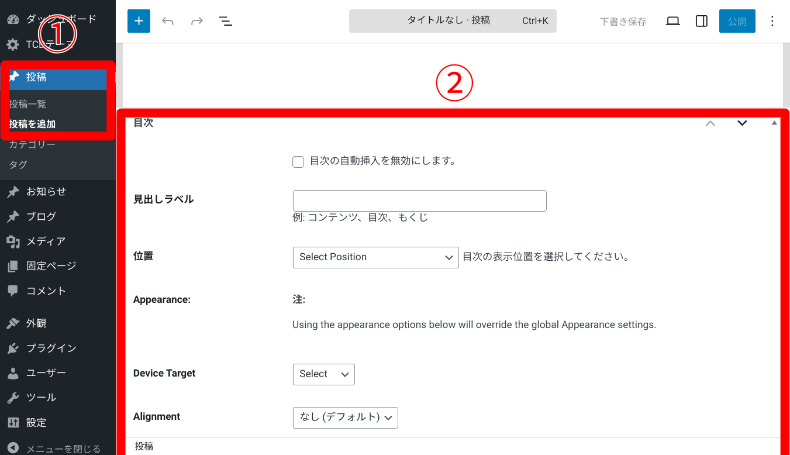The height and width of the screenshot is (455, 790).
Task: Open 投稿一覧 in the sidebar submenu
Action: coord(28,104)
